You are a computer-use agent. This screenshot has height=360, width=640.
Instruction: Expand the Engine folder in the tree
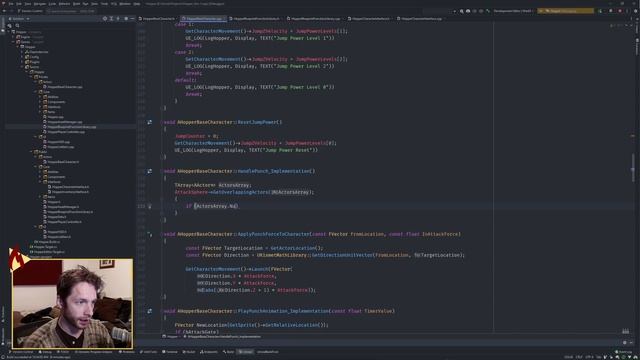point(13,37)
